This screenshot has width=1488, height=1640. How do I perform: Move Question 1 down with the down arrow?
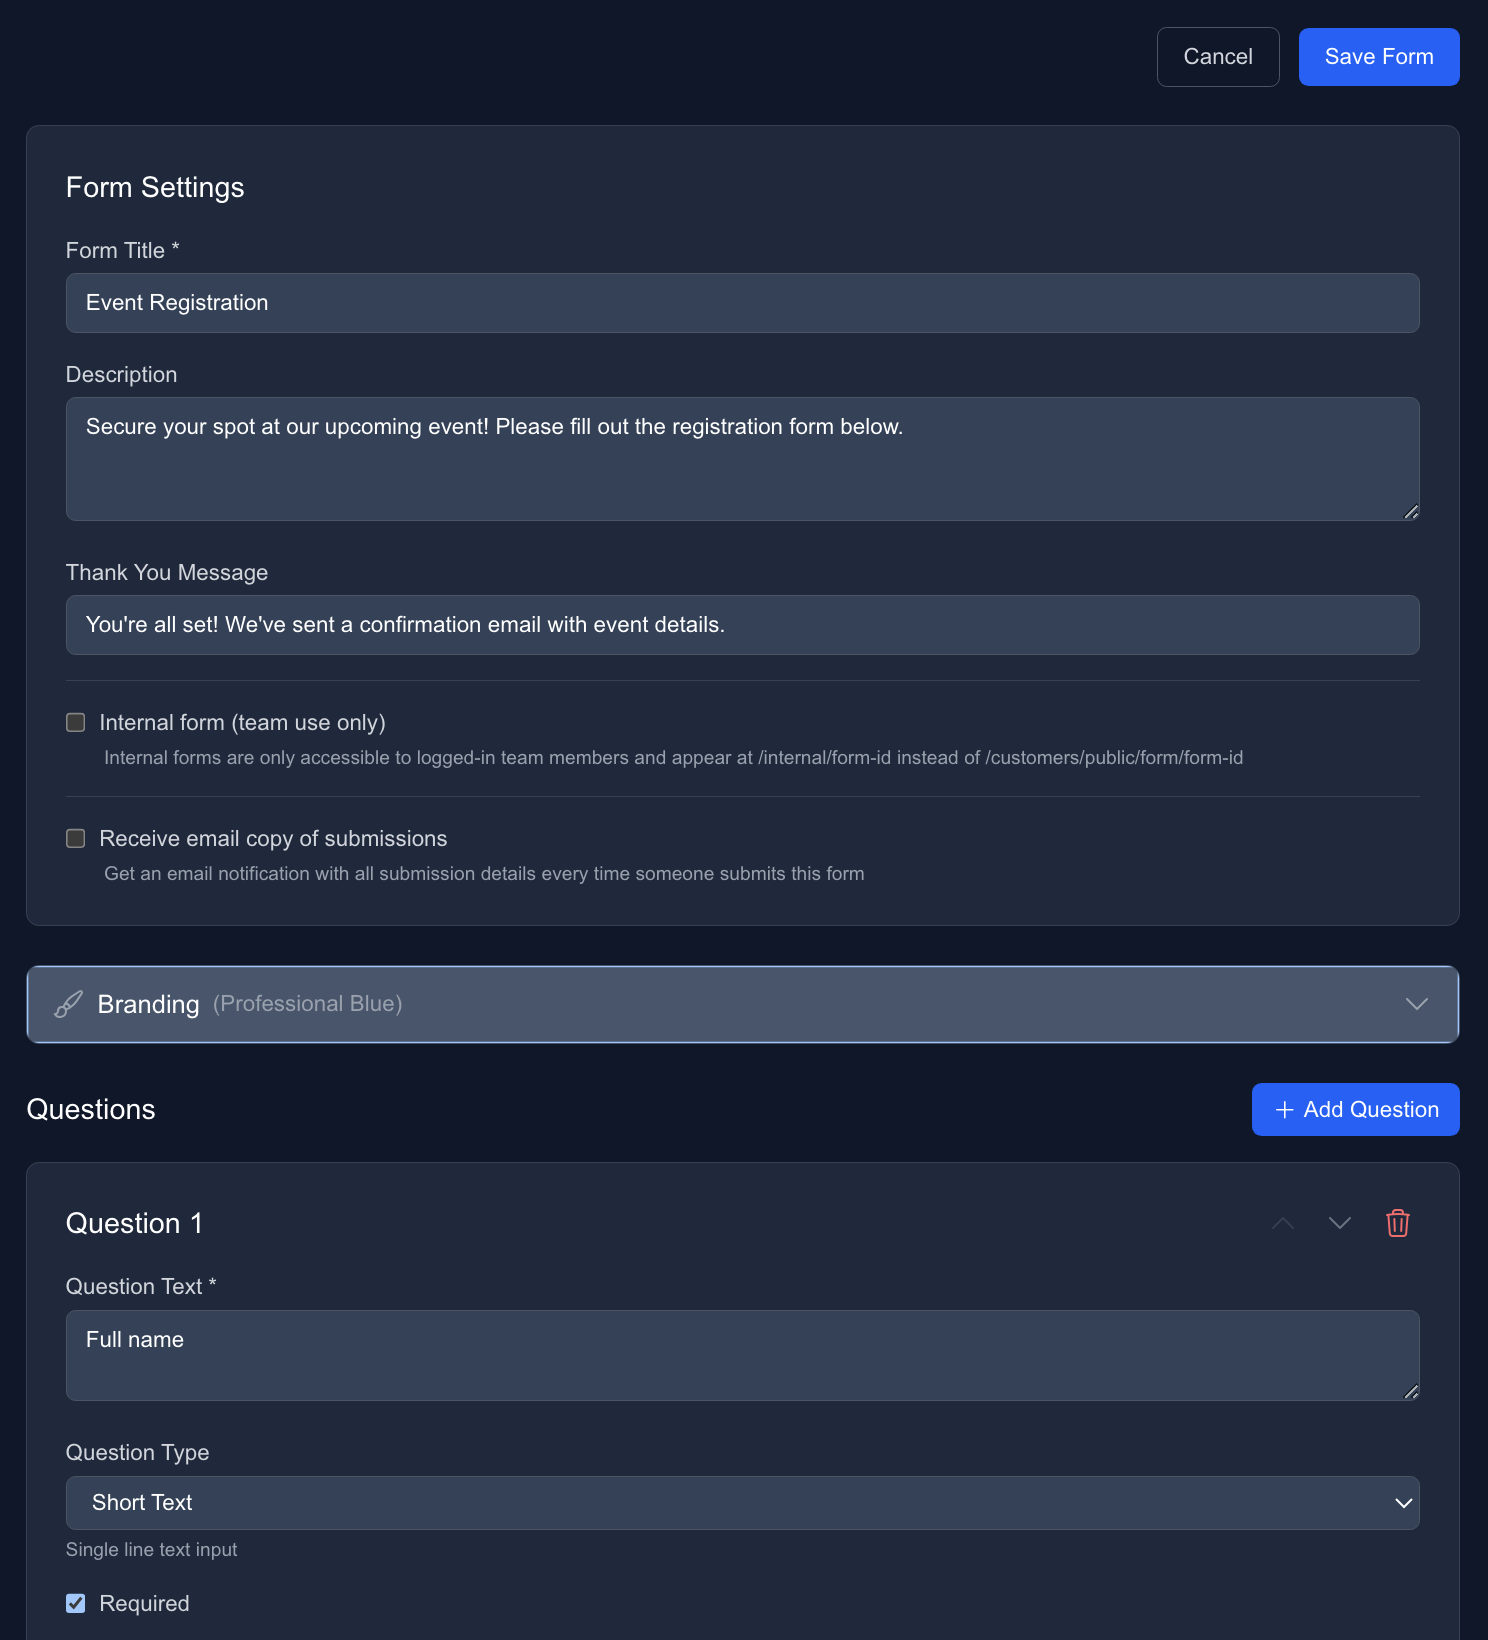click(x=1340, y=1223)
